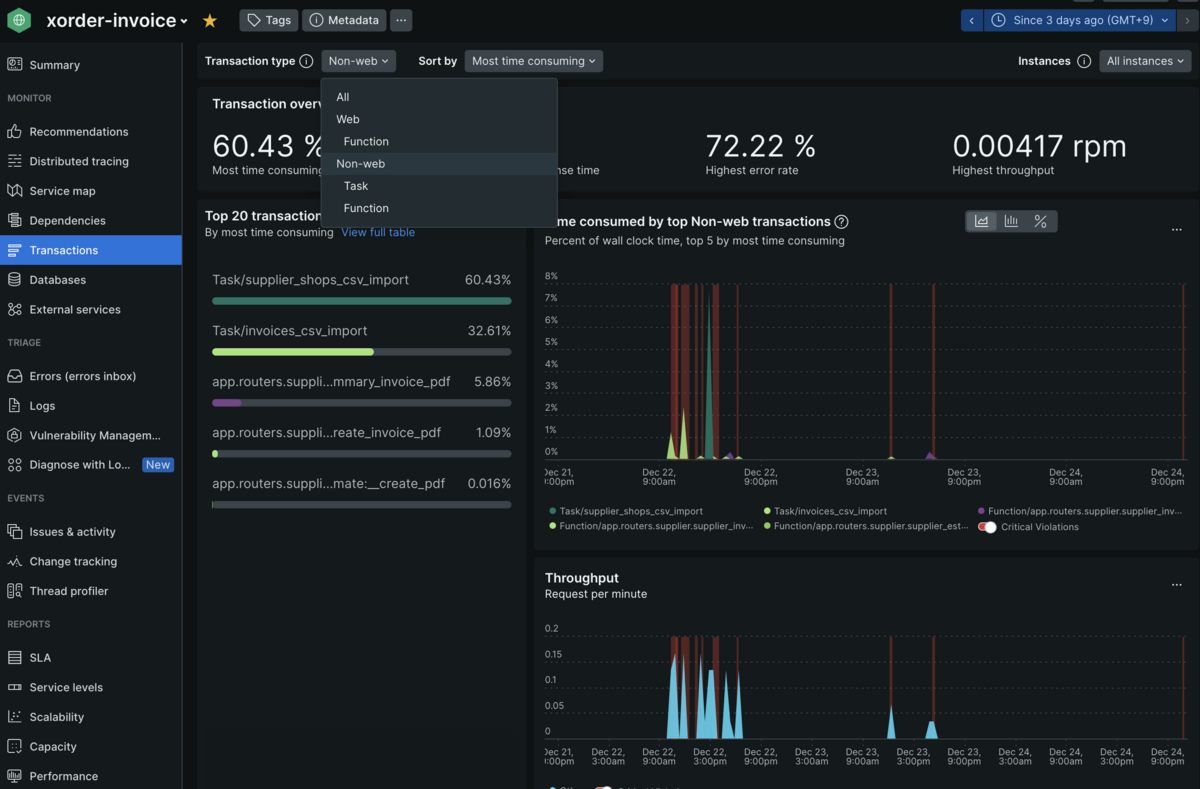
Task: Toggle the Task/supplier_shops_csv_import legend series
Action: (626, 511)
